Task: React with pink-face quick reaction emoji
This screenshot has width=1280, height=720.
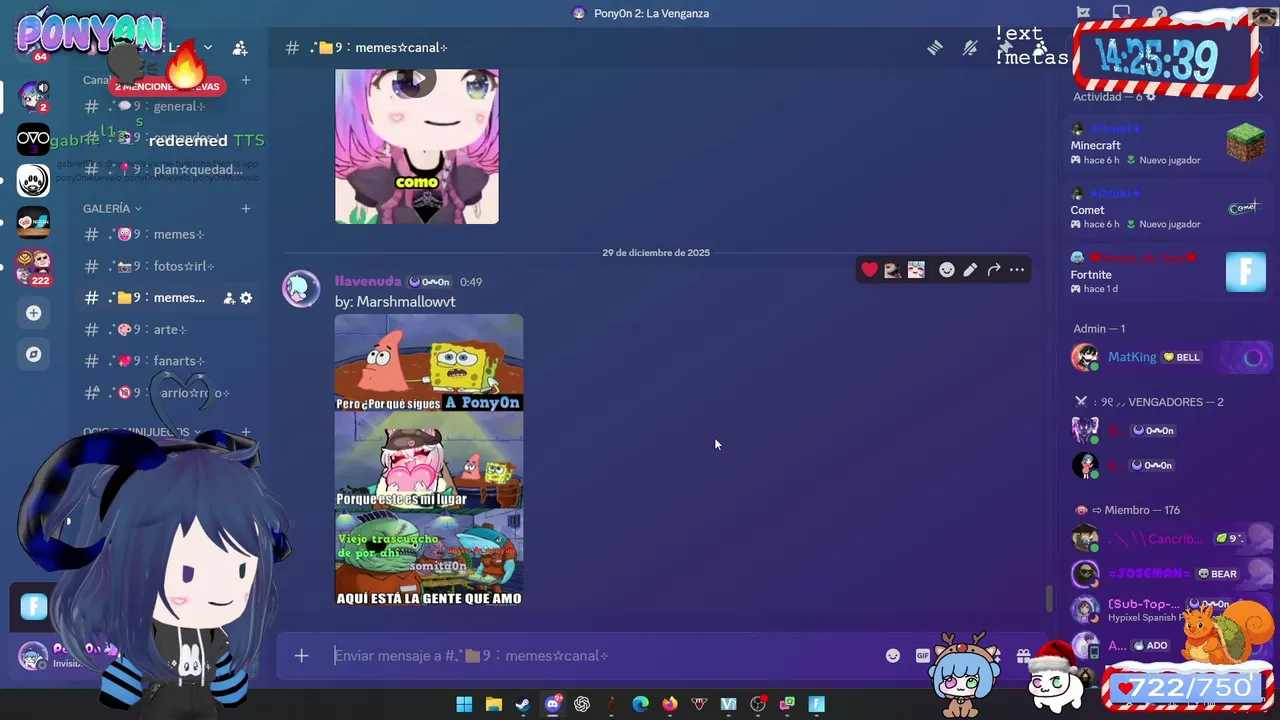Action: coord(916,270)
